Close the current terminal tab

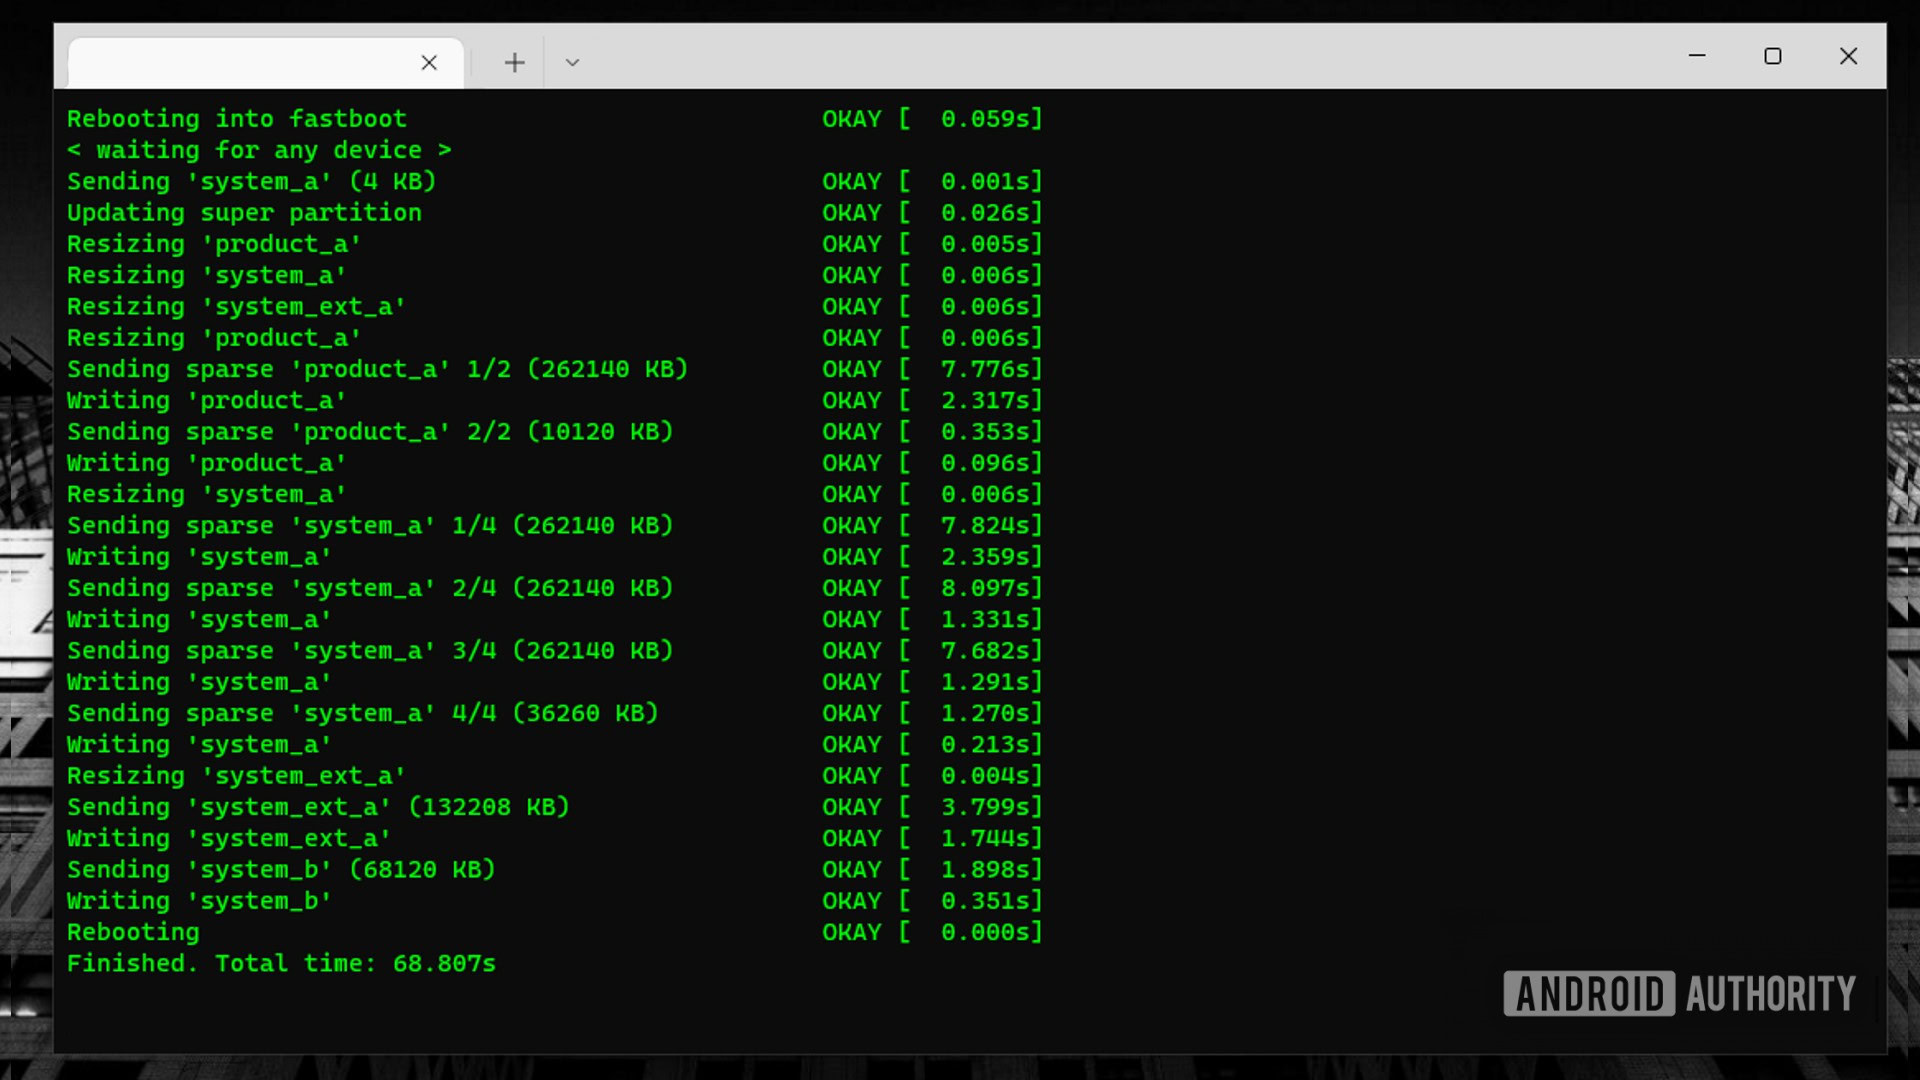(429, 63)
